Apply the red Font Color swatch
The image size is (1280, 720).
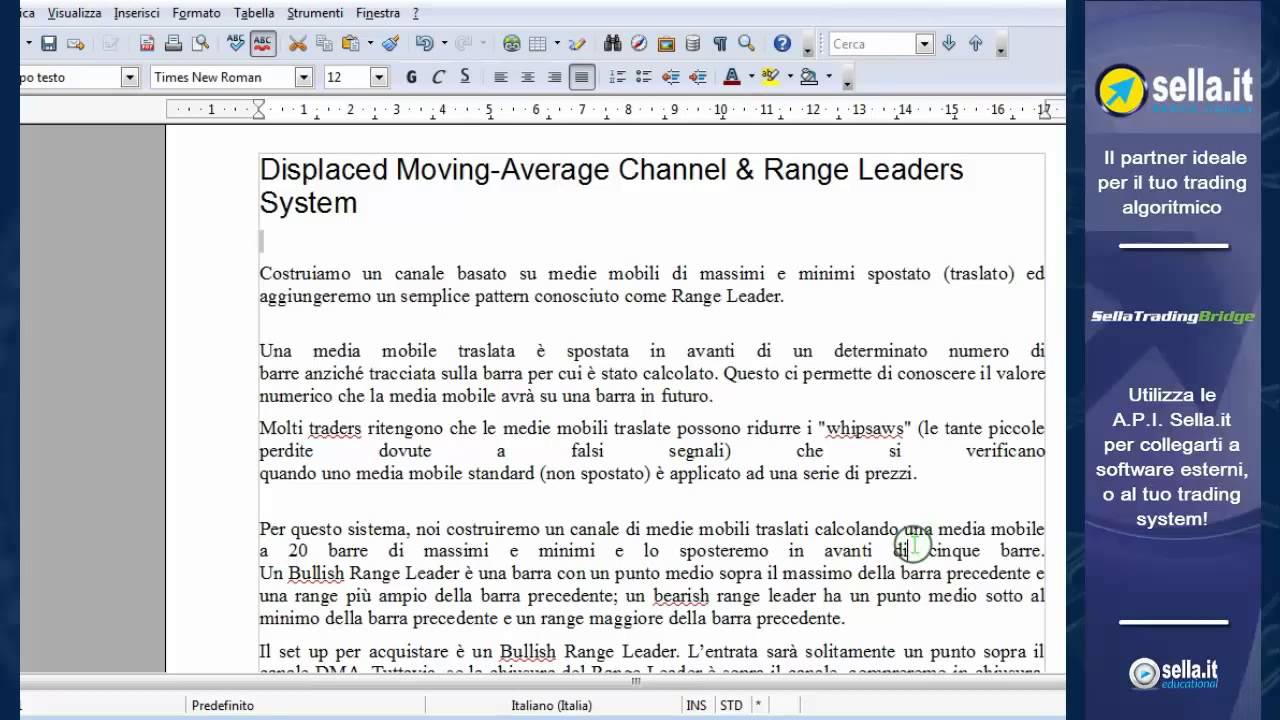732,77
